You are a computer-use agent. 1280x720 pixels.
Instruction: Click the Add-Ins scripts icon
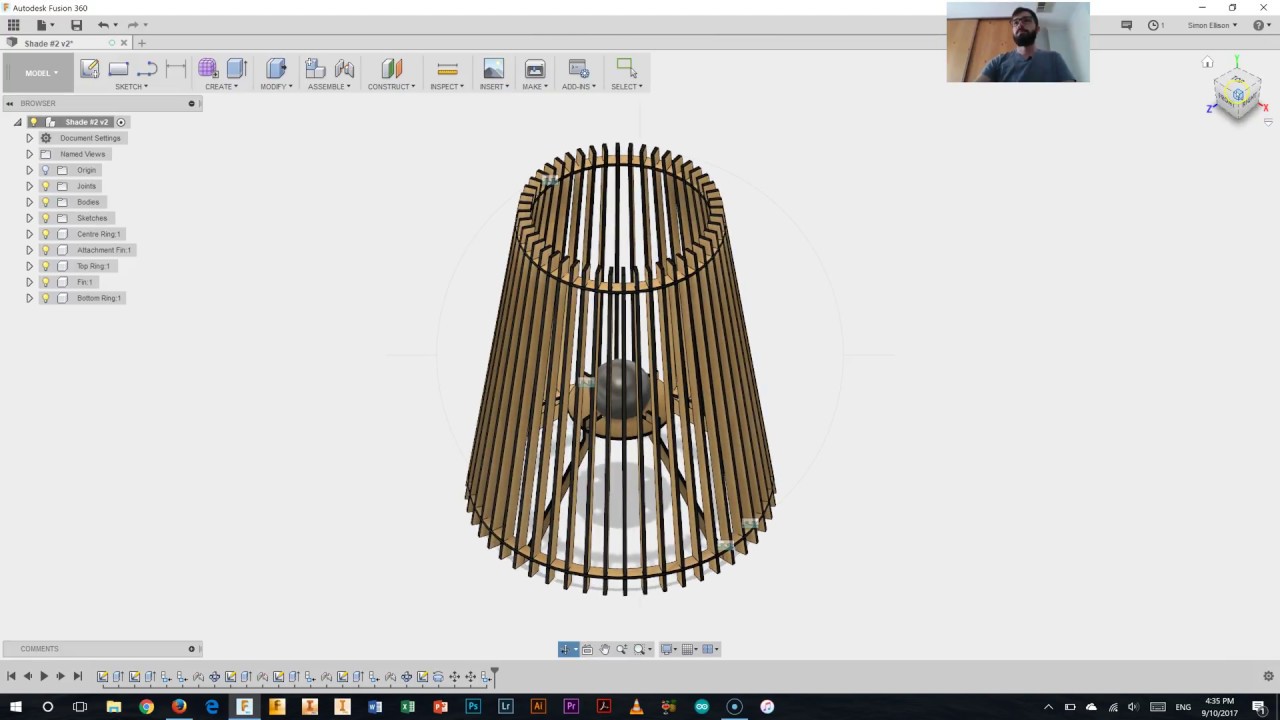pos(578,68)
